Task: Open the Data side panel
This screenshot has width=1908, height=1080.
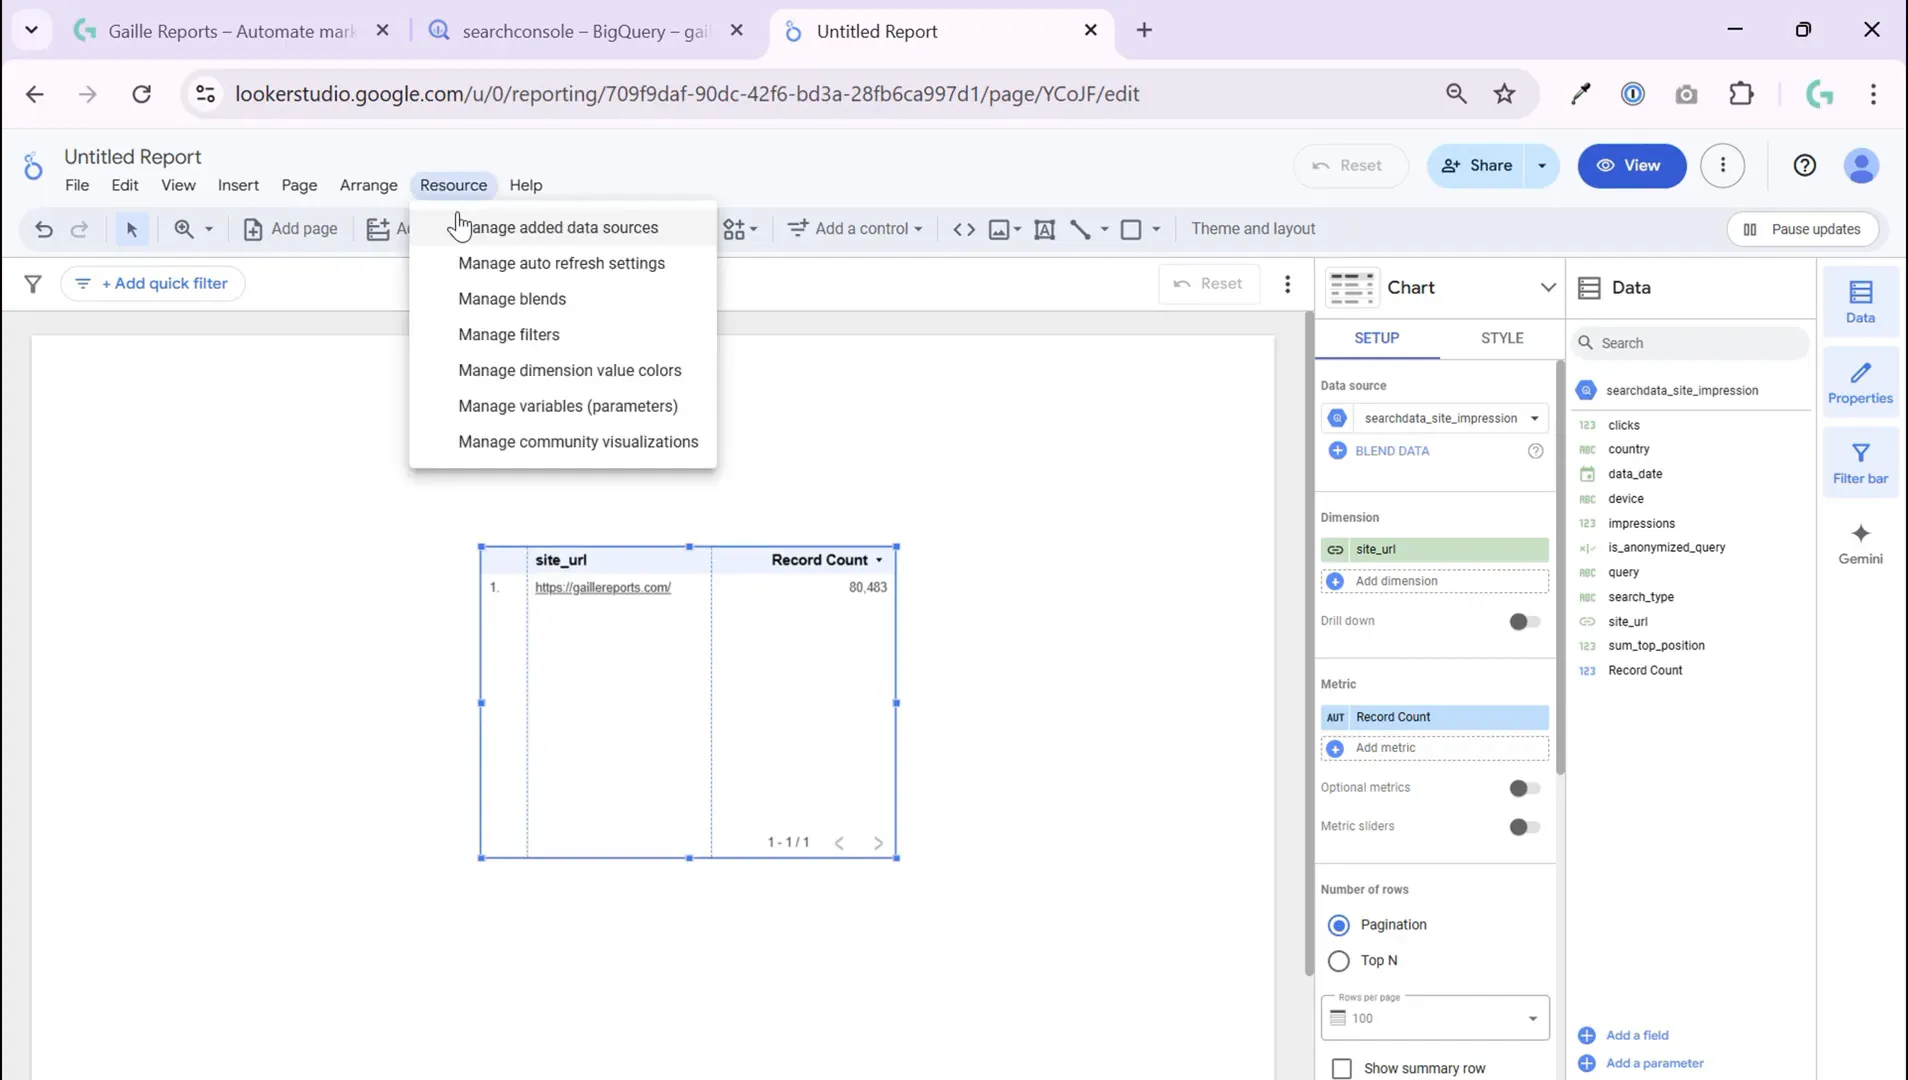Action: coord(1860,301)
